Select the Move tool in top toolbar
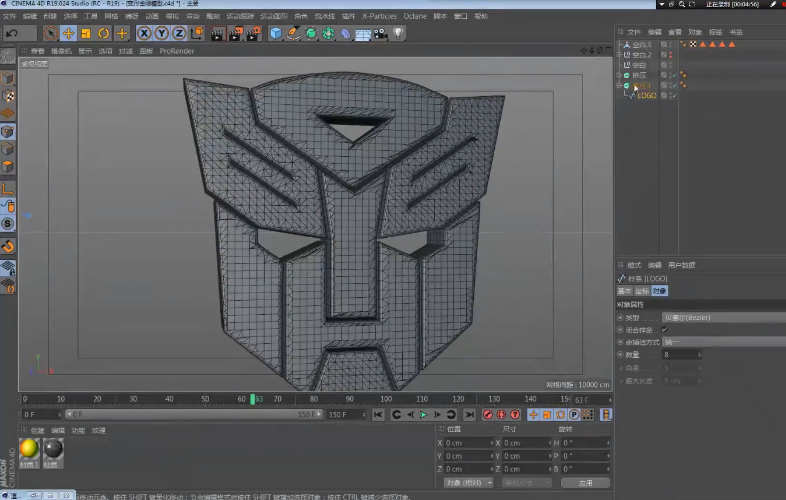 68,34
